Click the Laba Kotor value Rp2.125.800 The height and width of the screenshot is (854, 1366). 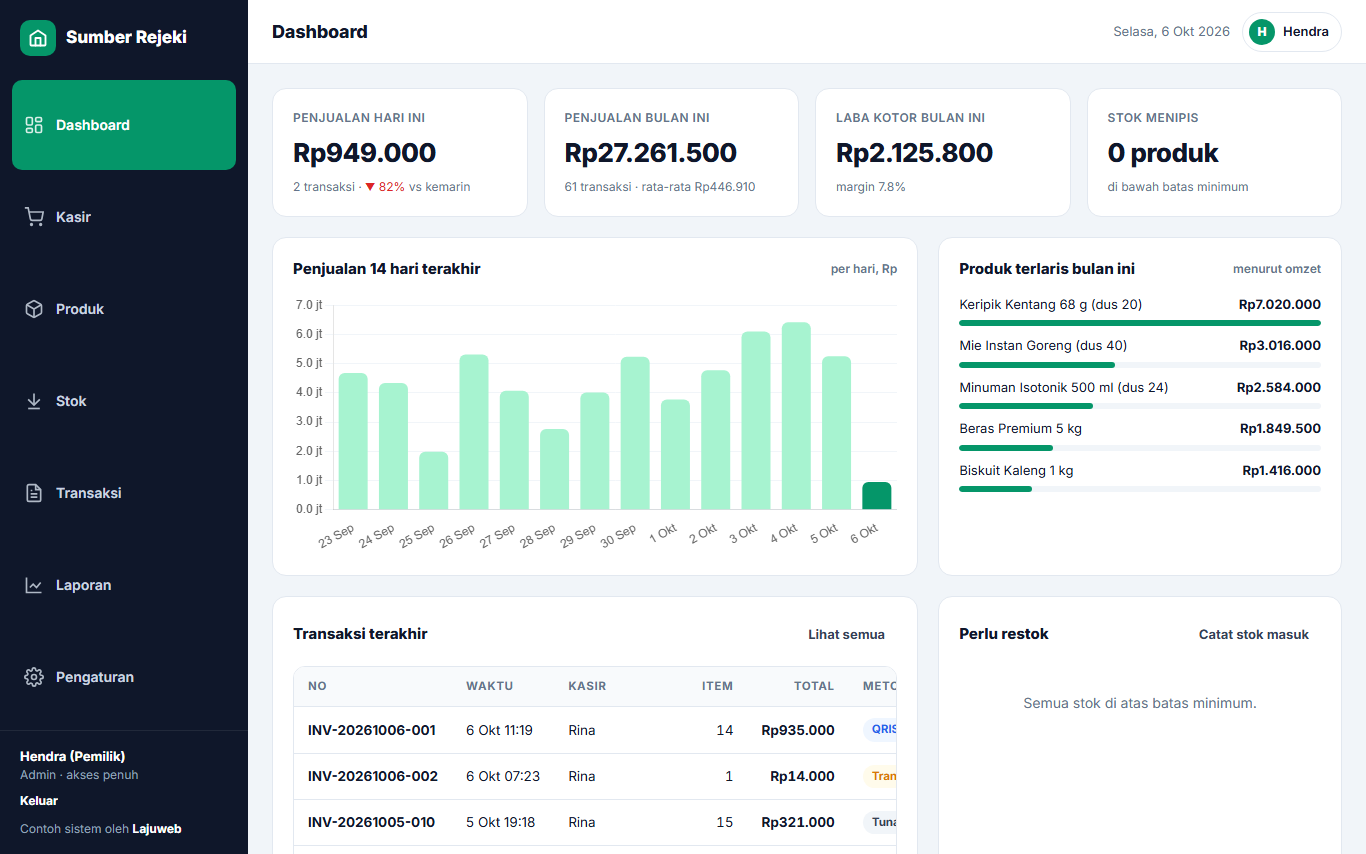coord(915,153)
